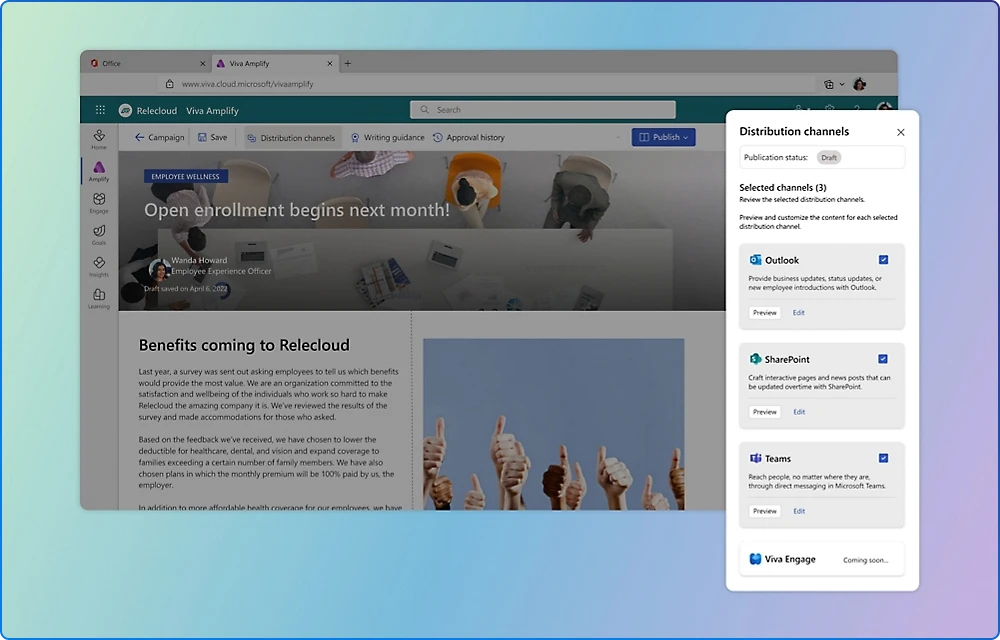
Task: Click the thumbs-up image in article
Action: 554,424
